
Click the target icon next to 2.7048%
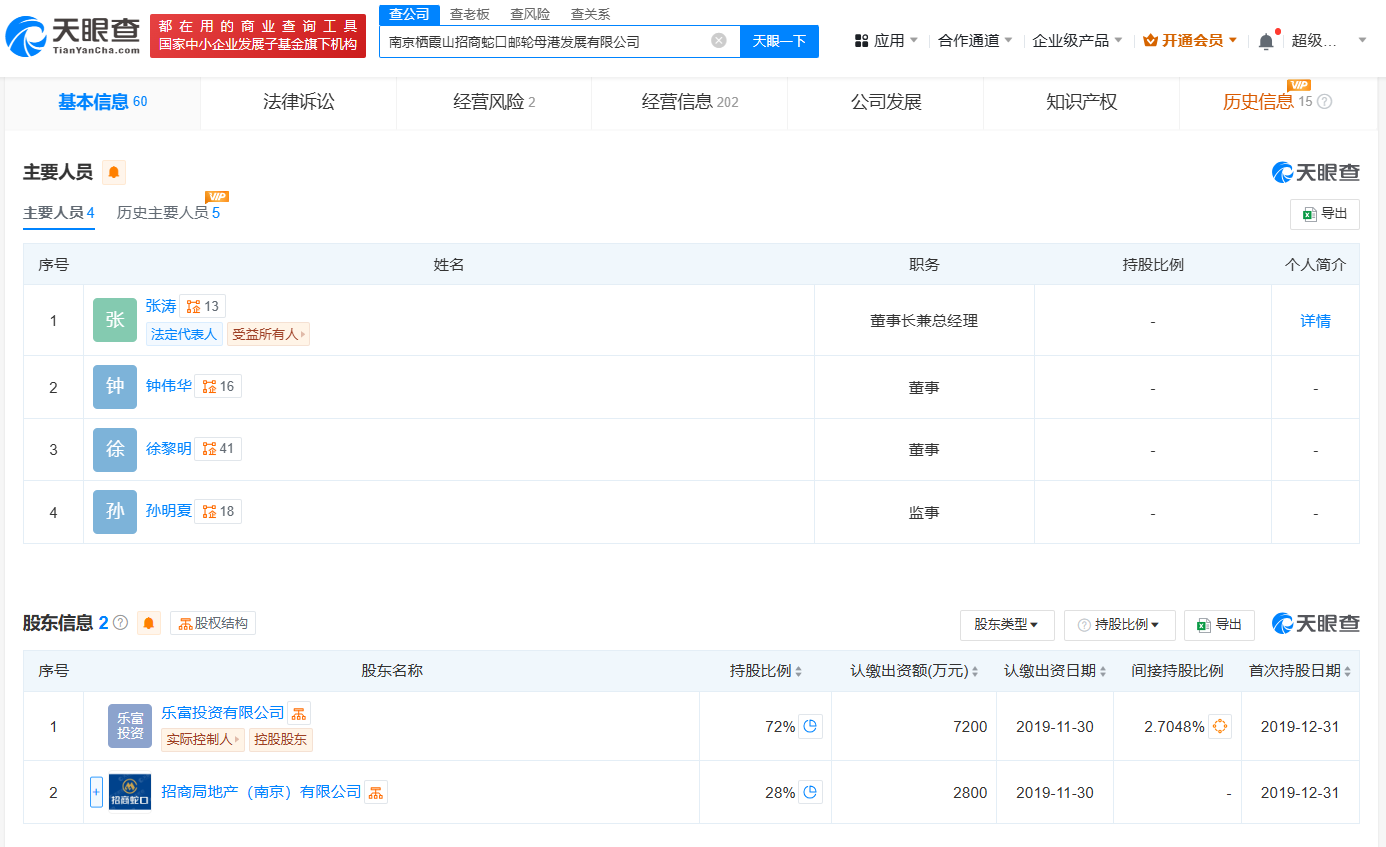coord(1220,727)
